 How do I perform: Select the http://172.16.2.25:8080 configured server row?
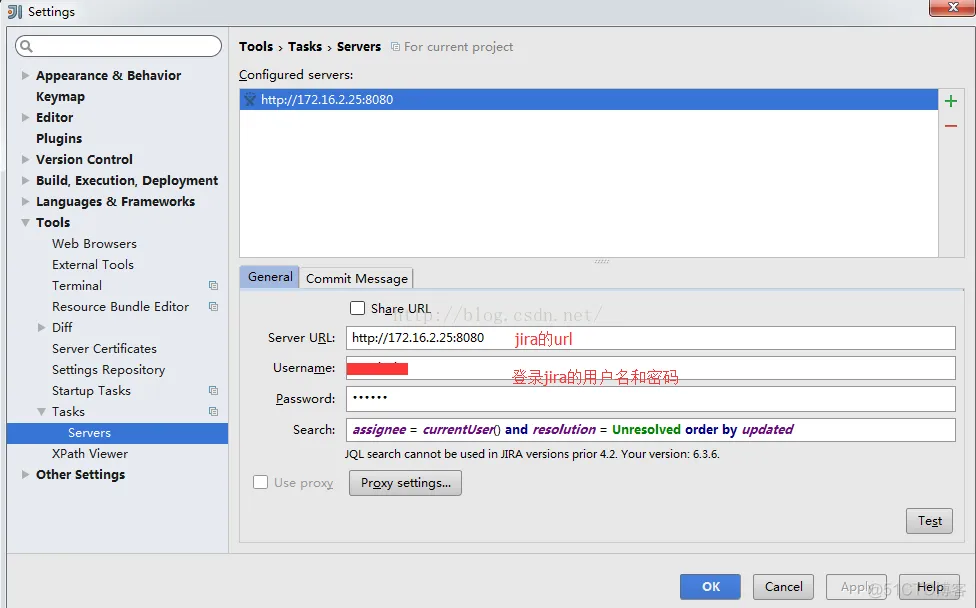point(589,100)
